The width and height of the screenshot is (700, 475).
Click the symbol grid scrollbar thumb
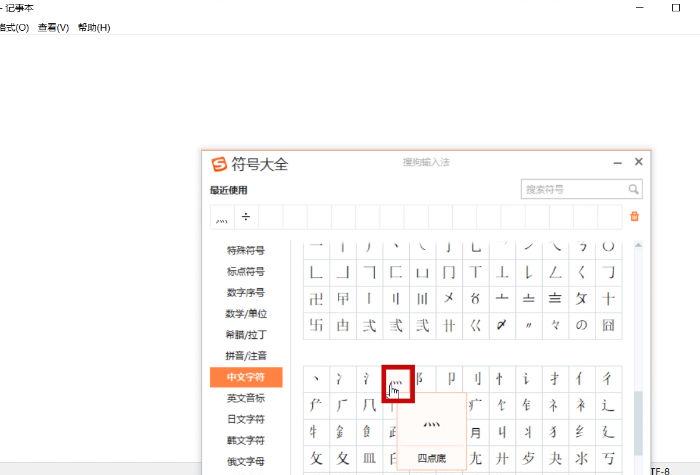point(638,423)
